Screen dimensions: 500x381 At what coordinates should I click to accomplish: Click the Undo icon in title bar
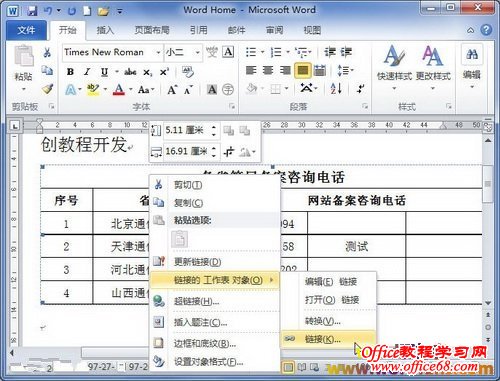click(47, 11)
